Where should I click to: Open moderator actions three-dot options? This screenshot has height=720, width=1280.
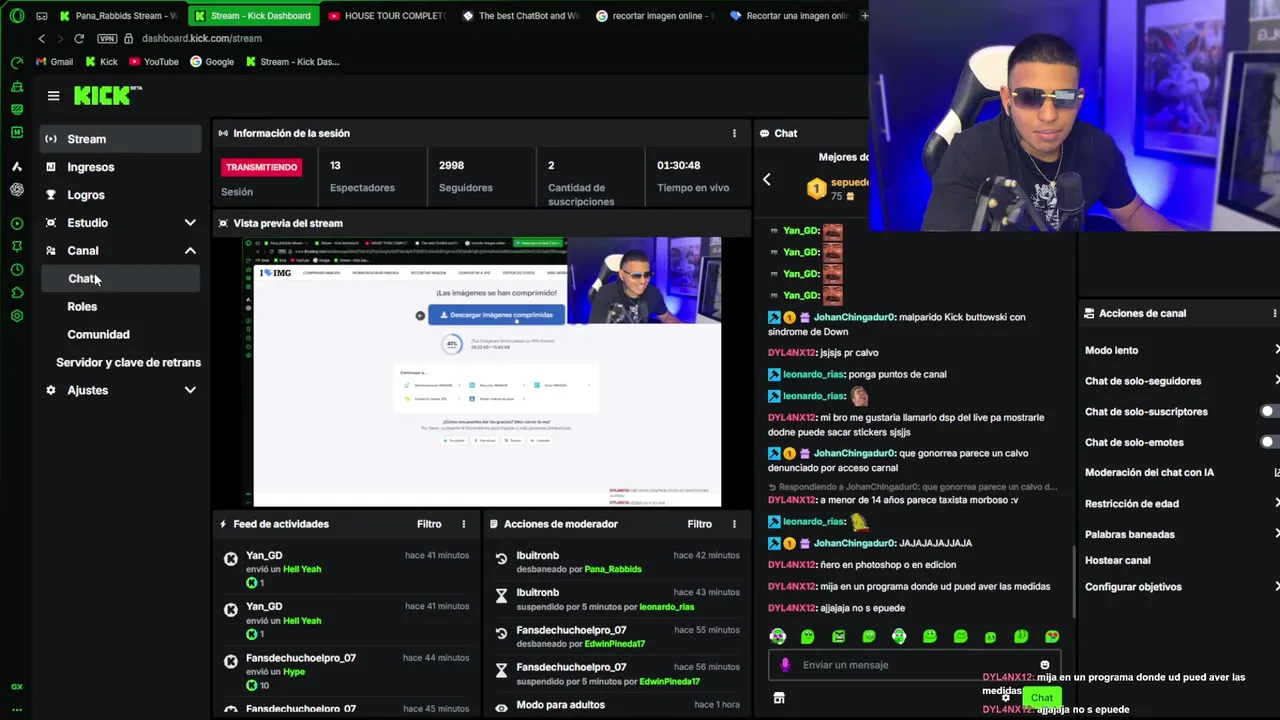pos(734,524)
